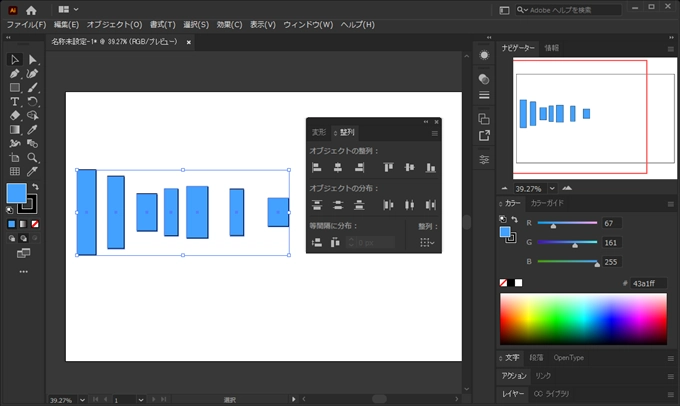Click horizontal align center icon
This screenshot has width=680, height=406.
pyautogui.click(x=338, y=167)
